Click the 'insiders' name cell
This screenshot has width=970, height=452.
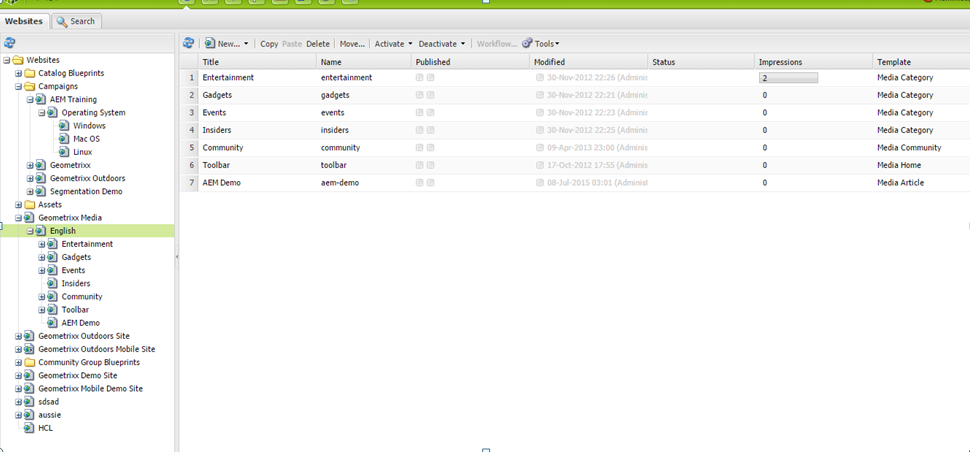coord(335,130)
